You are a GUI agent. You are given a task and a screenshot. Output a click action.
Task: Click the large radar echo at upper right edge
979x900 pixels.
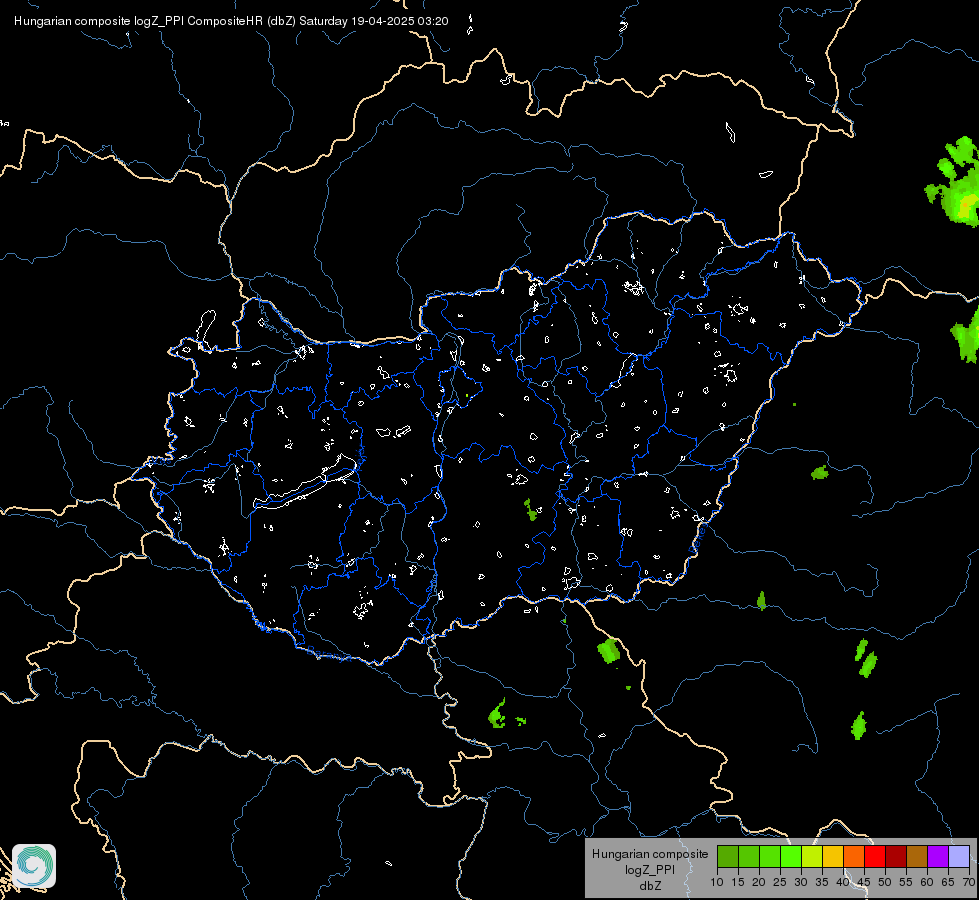click(953, 182)
